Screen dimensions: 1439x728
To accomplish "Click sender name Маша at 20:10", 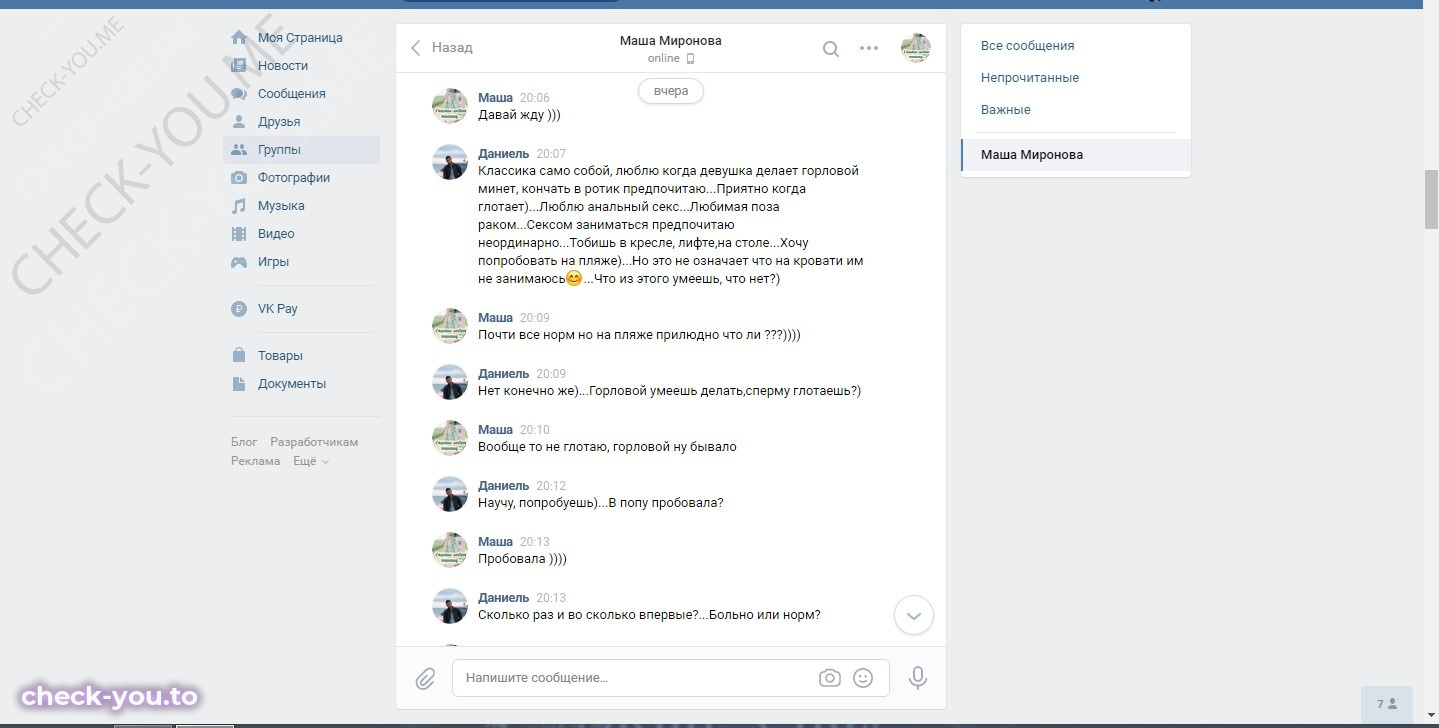I will click(x=495, y=430).
